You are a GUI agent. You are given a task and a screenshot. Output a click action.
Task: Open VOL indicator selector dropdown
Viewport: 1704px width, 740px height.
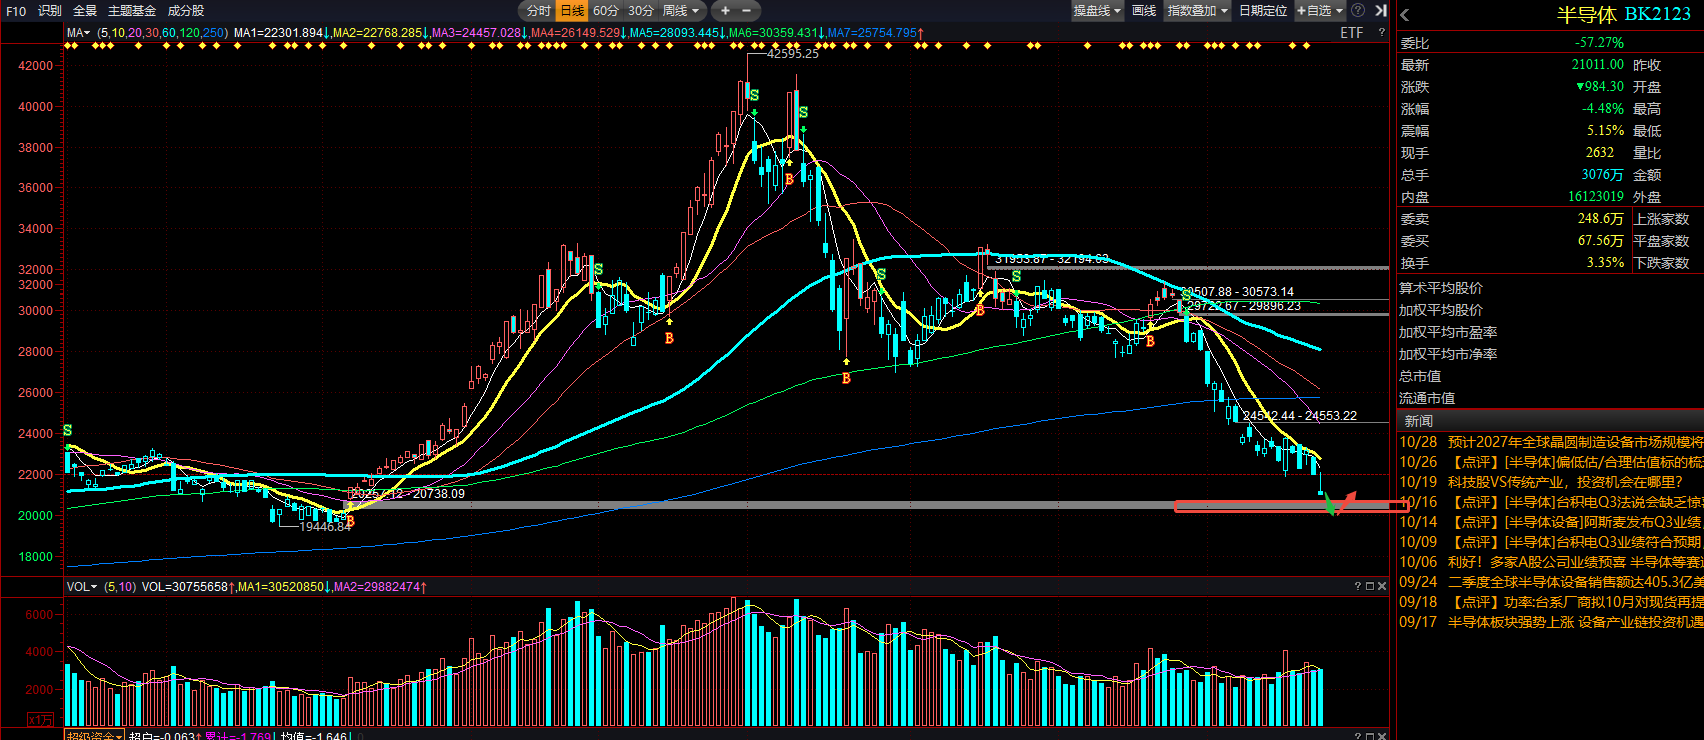coord(82,586)
